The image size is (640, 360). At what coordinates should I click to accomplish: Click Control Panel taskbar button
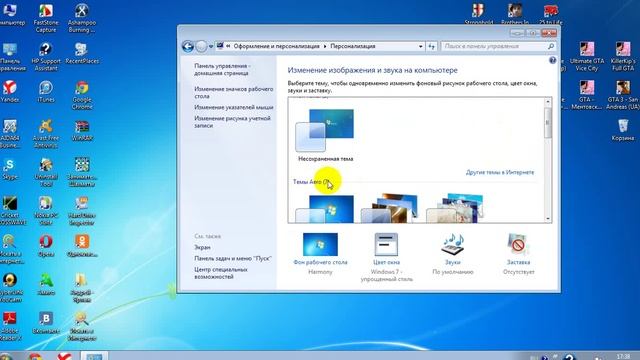point(94,356)
